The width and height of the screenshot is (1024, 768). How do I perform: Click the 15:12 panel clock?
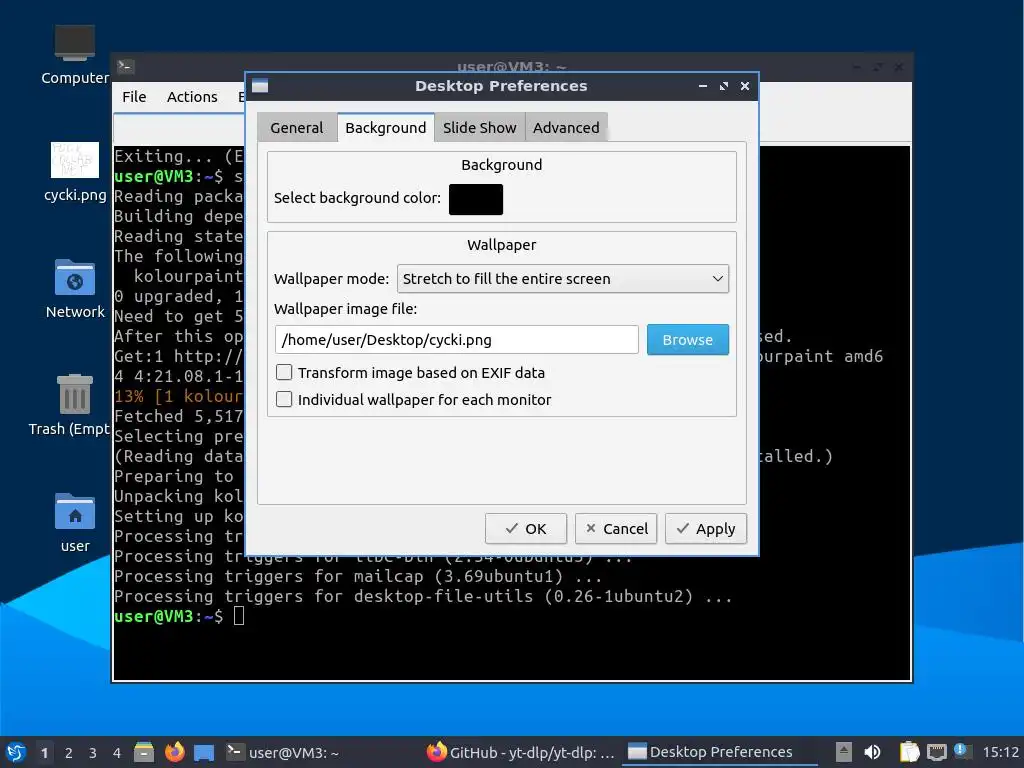tap(1001, 752)
